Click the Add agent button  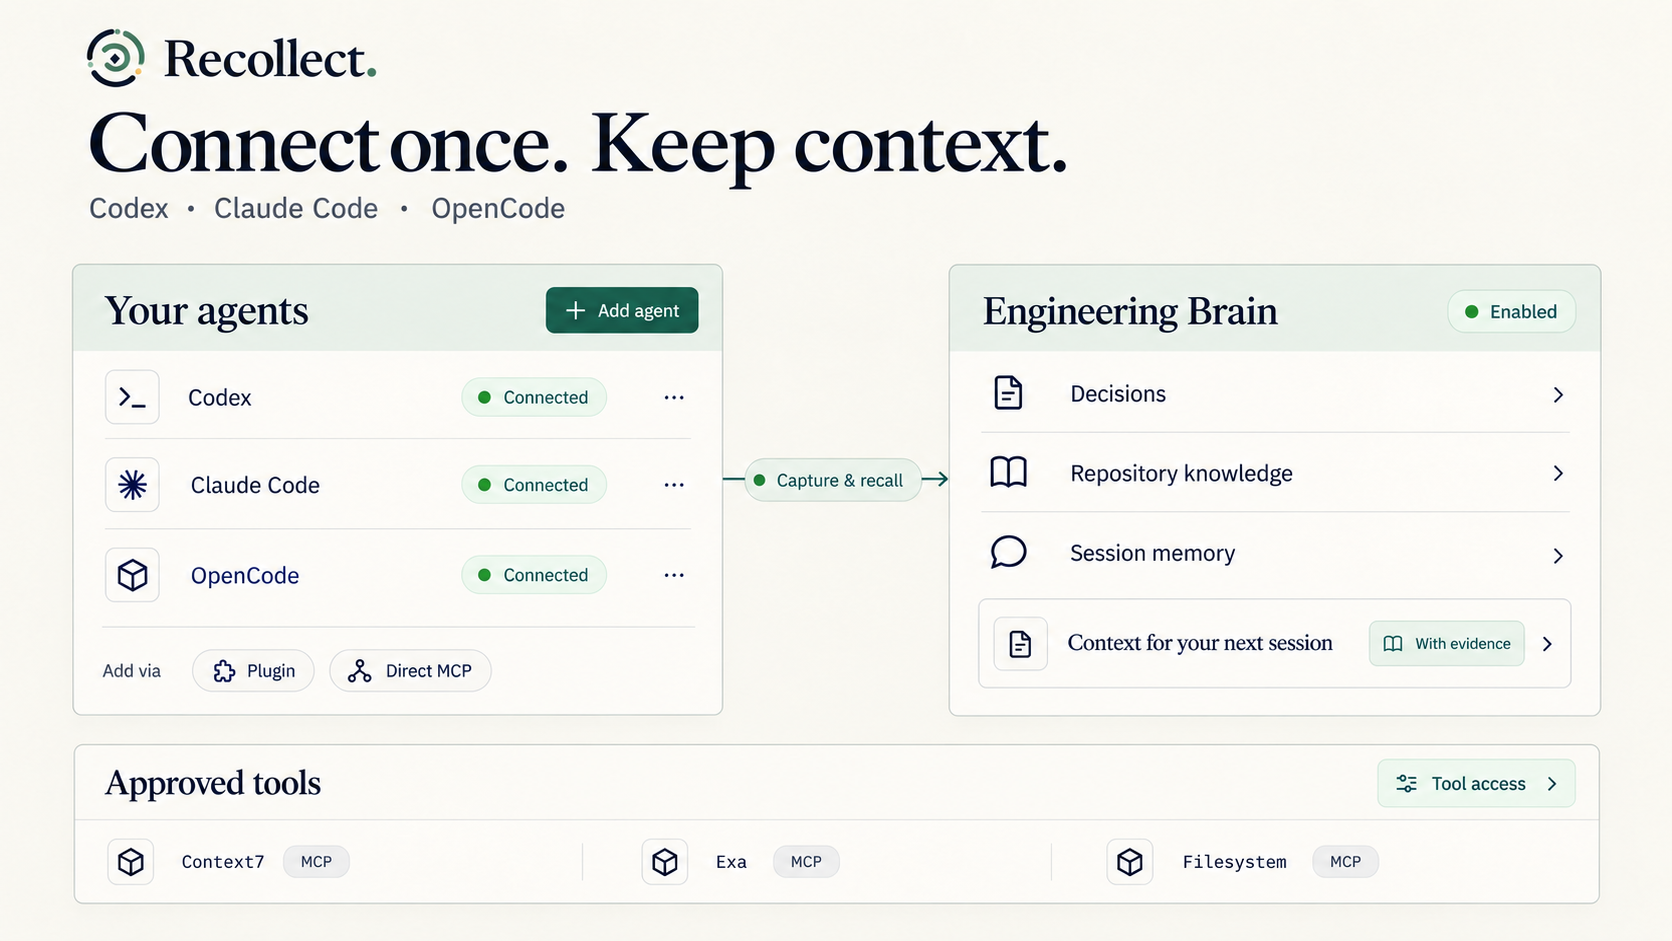point(622,311)
